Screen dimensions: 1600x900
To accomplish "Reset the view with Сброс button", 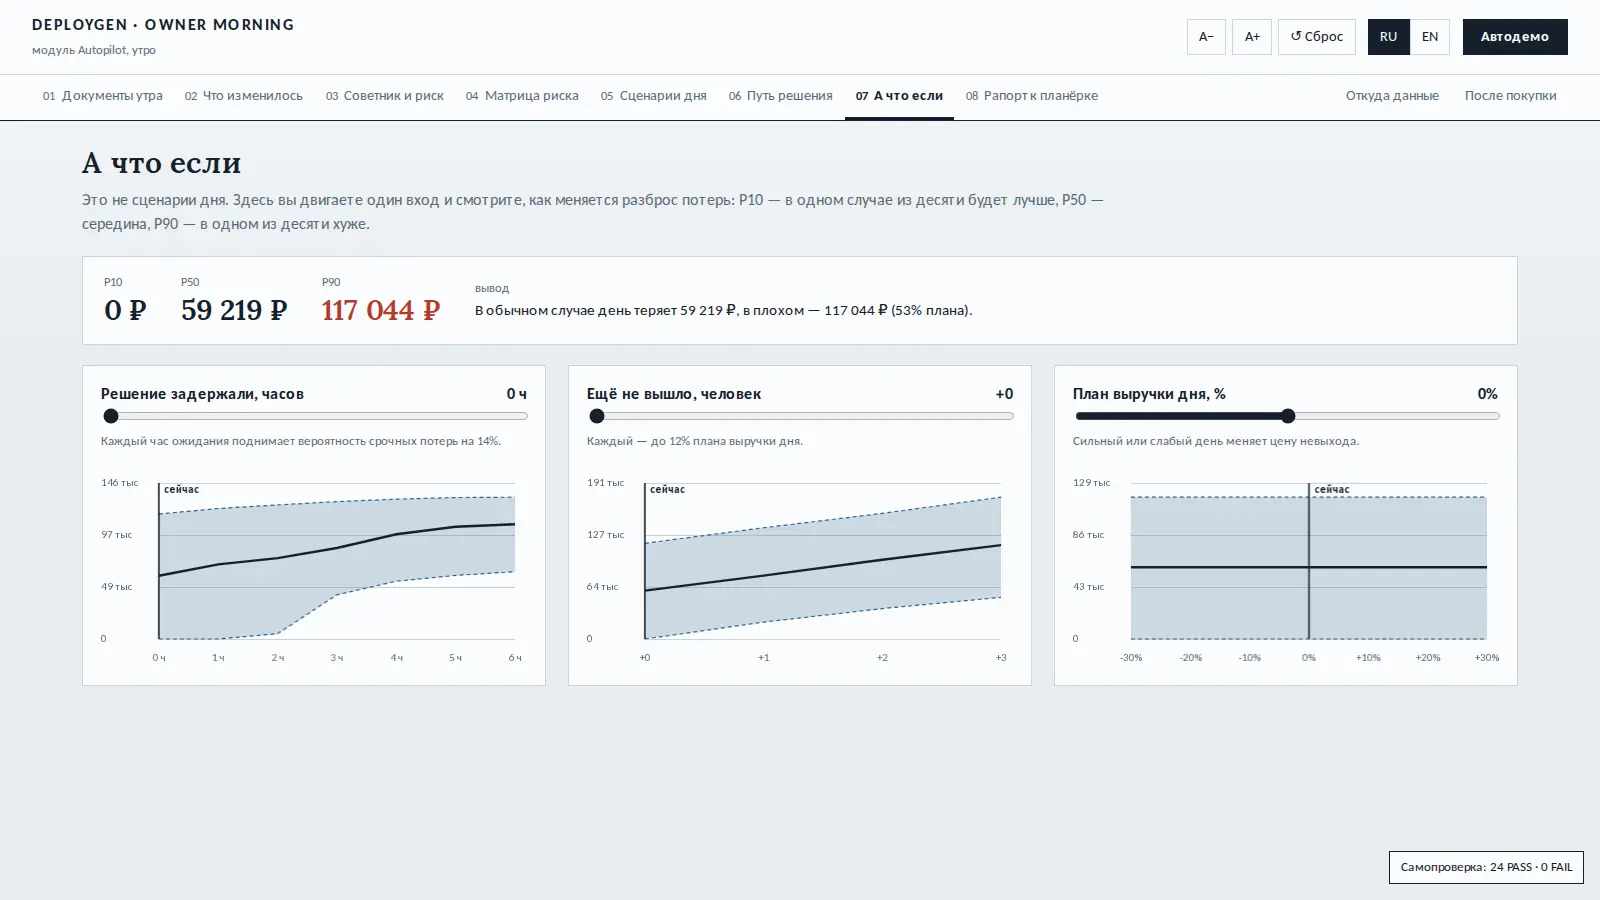I will [x=1317, y=37].
